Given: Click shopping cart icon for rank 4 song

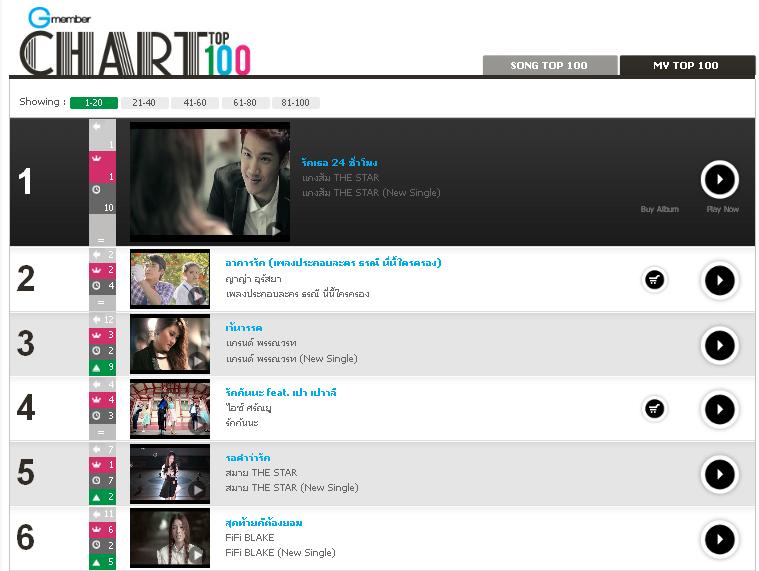Looking at the screenshot, I should [654, 409].
